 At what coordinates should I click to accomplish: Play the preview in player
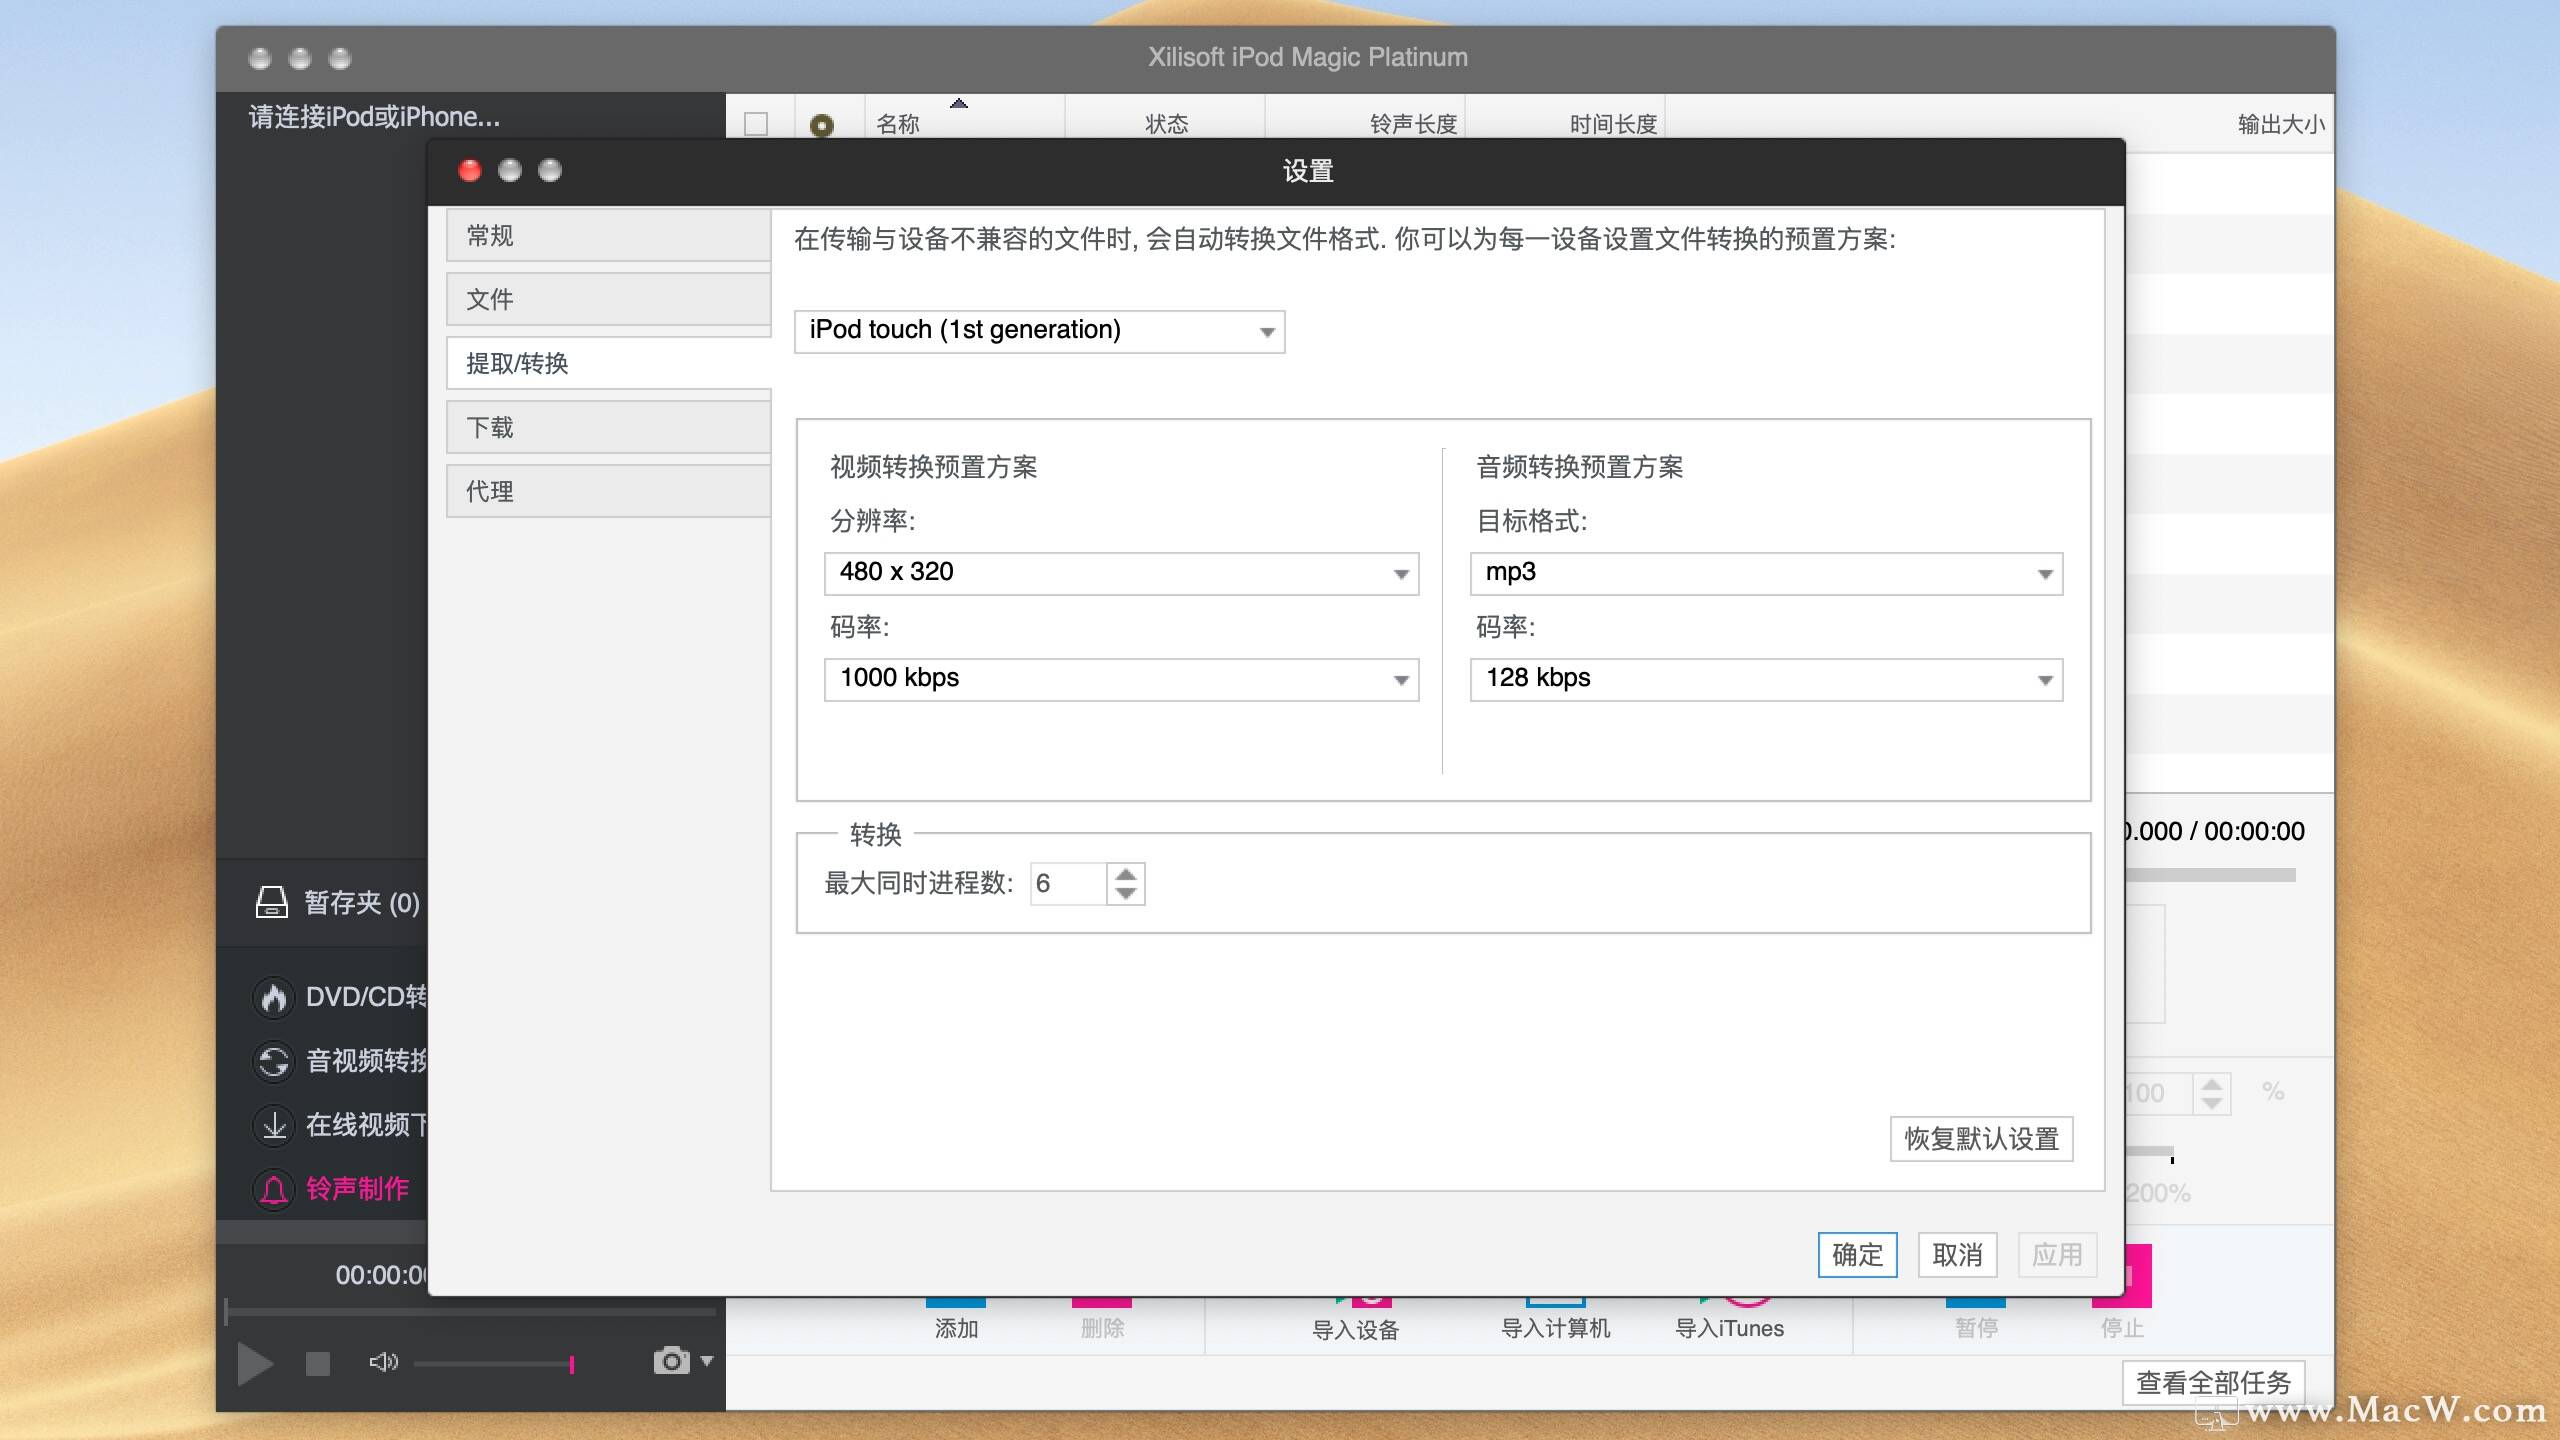[x=255, y=1364]
